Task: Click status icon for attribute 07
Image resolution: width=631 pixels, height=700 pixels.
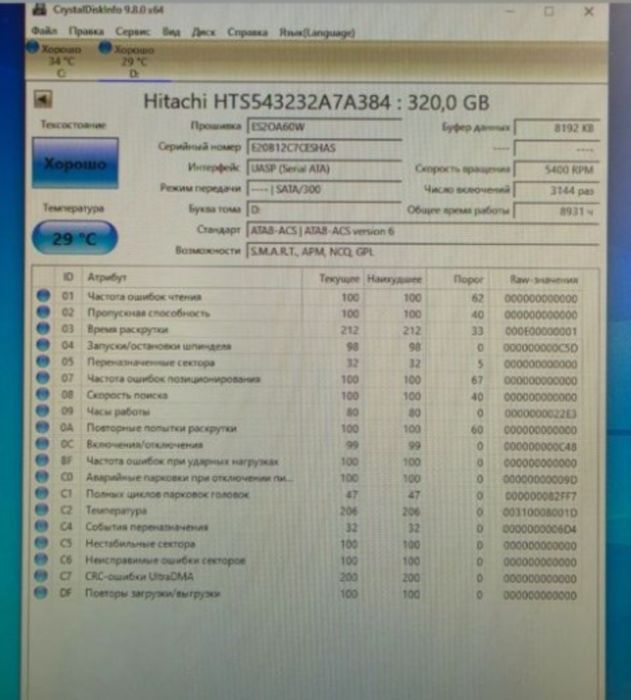Action: coord(43,378)
